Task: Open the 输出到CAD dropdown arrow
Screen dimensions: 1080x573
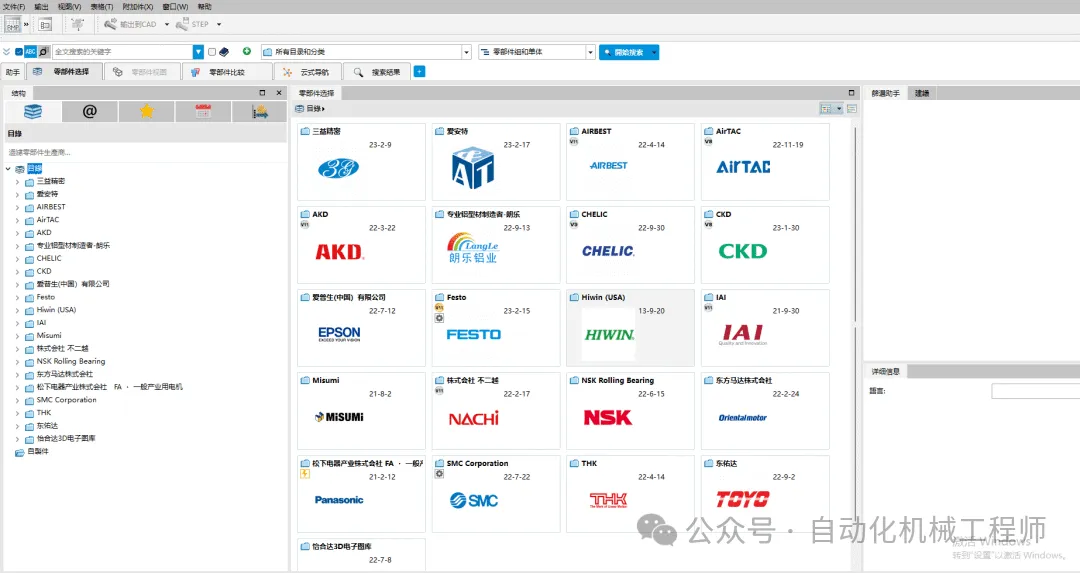Action: [x=167, y=24]
